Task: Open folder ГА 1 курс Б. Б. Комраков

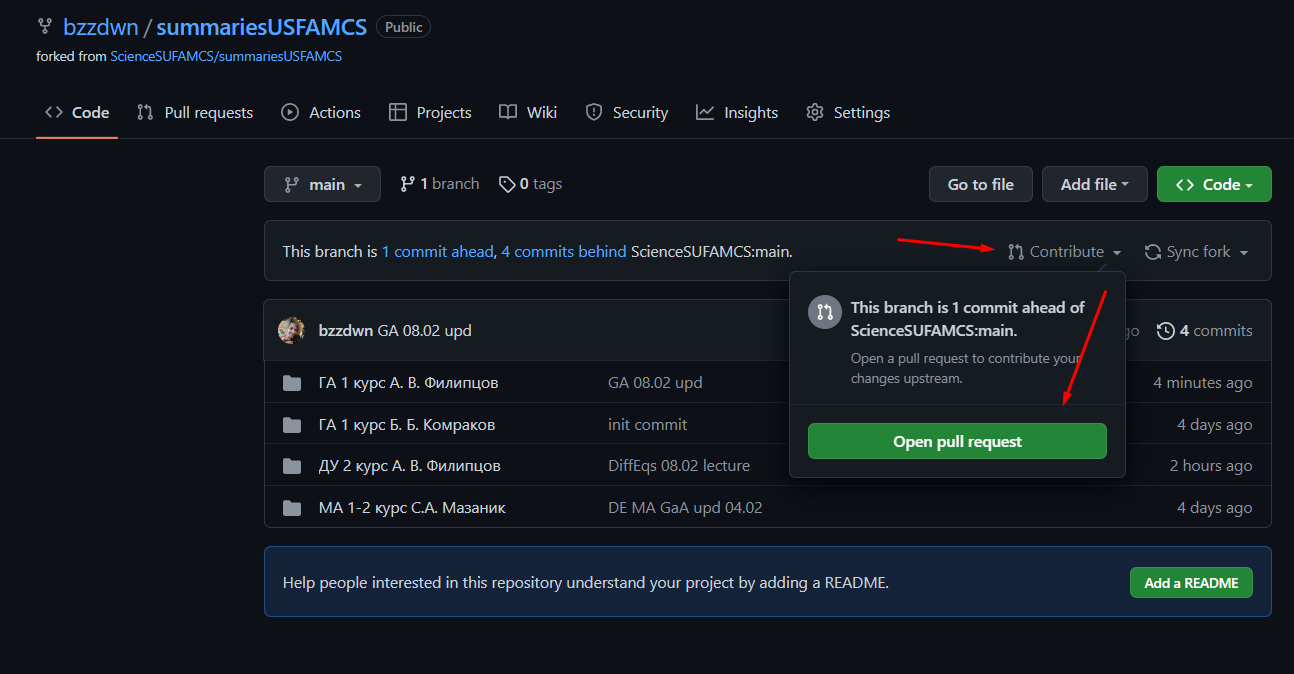Action: [407, 425]
